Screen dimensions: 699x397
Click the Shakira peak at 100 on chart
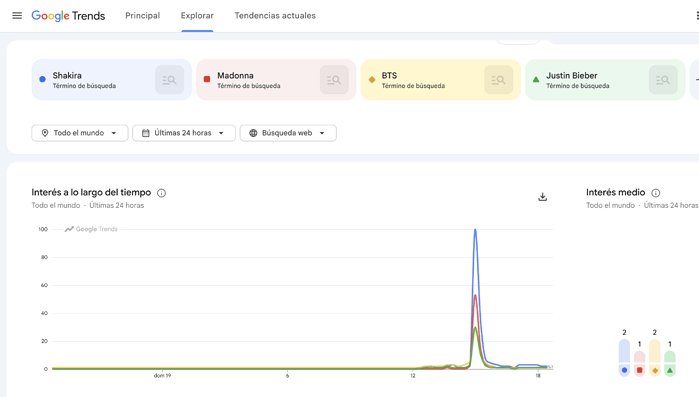pos(475,230)
